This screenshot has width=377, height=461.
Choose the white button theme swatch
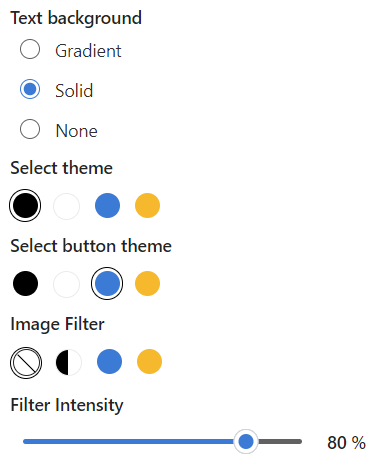point(66,284)
